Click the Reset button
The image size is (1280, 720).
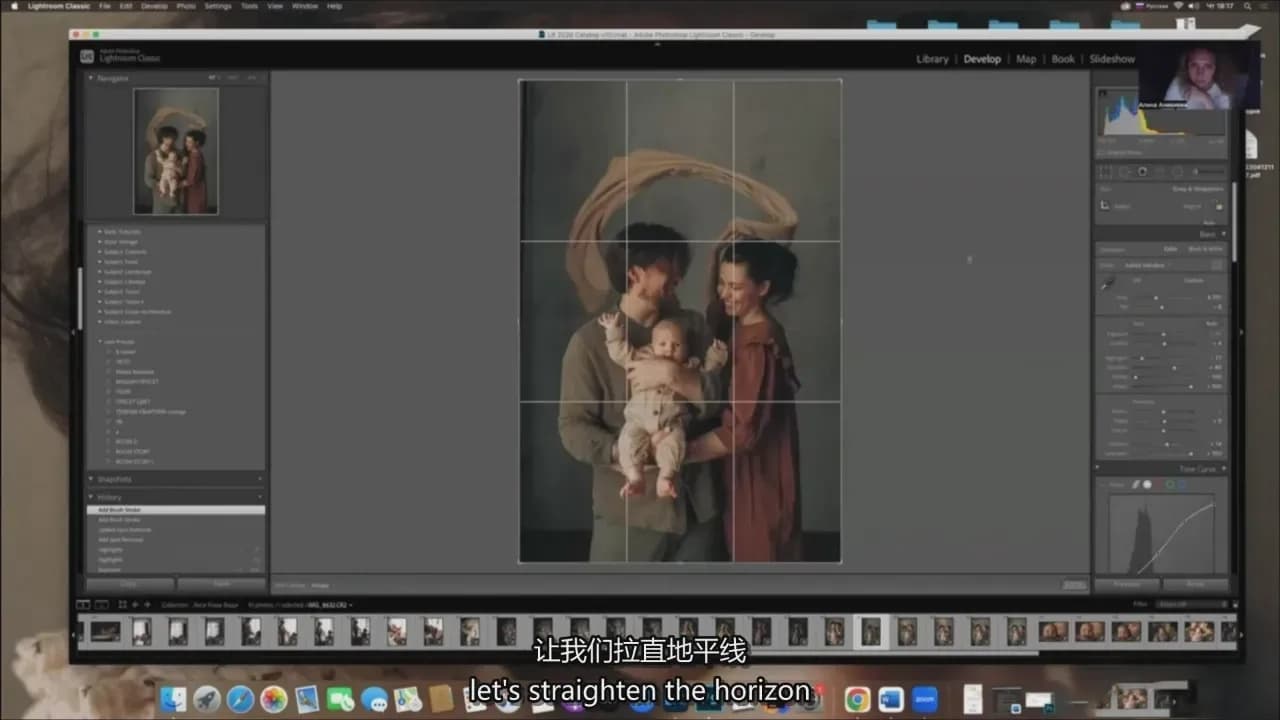tap(1195, 584)
